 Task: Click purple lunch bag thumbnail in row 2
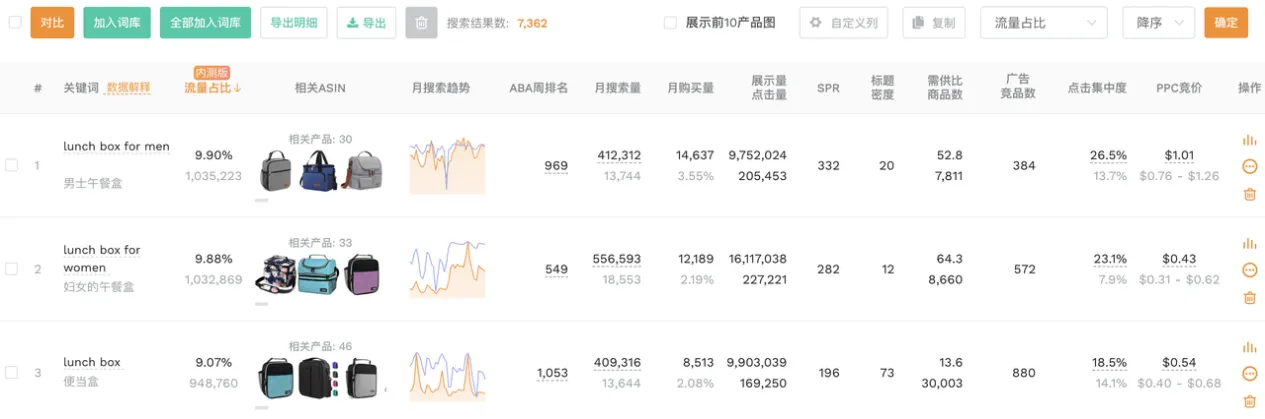(362, 275)
